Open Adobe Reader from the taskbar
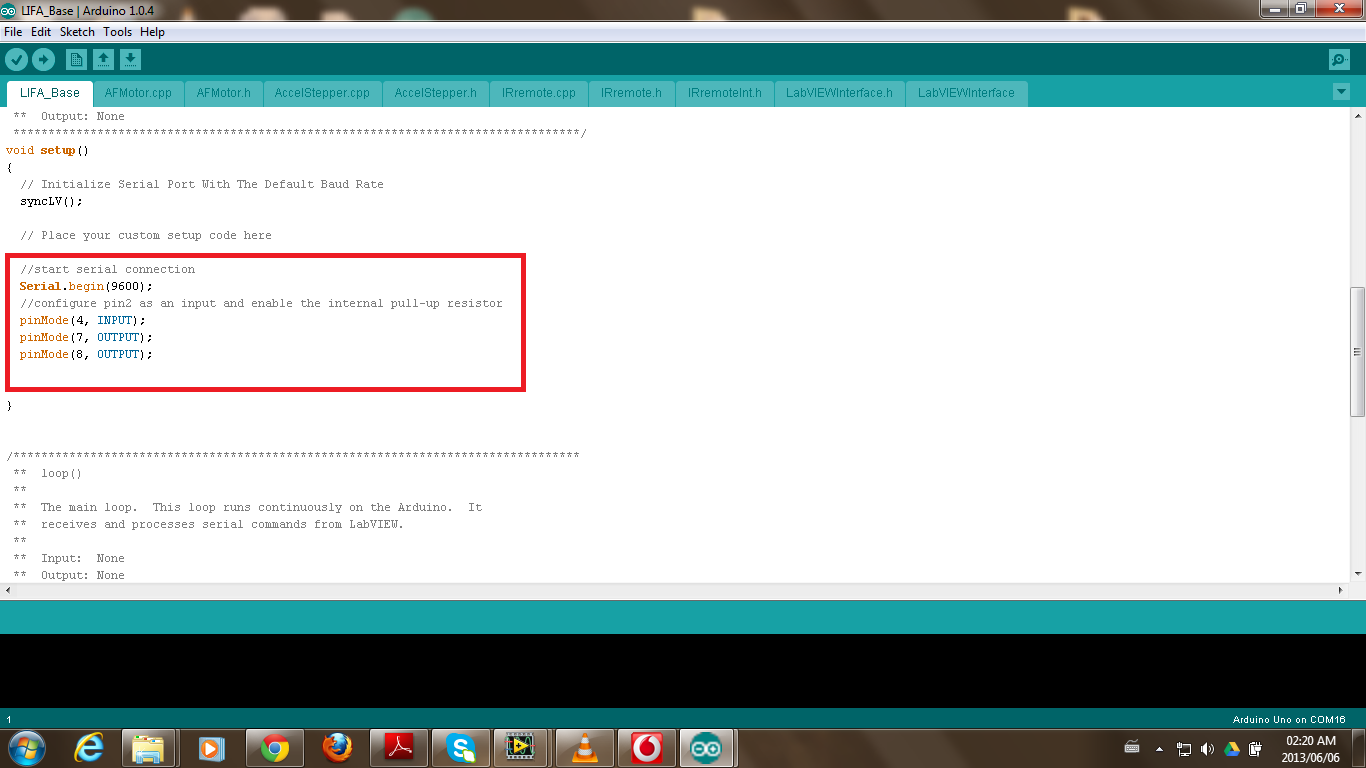 click(399, 747)
